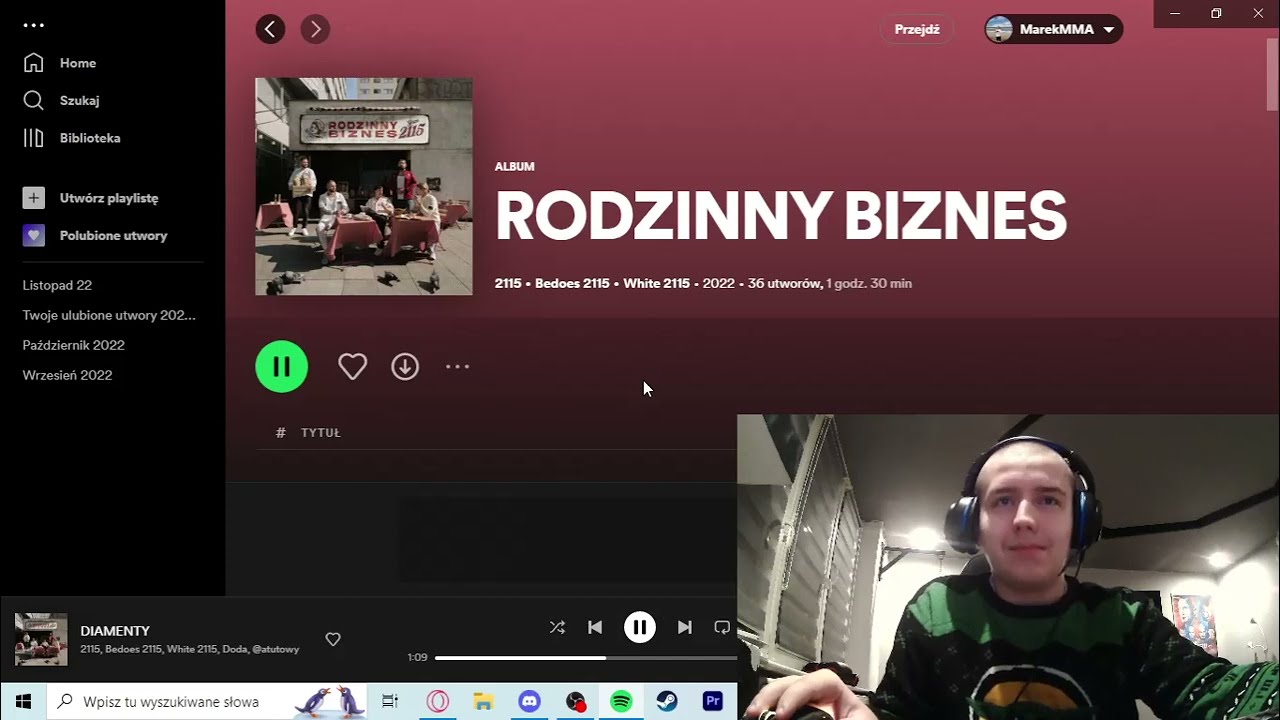Open Szukaj search page
1280x720 pixels.
click(x=61, y=100)
